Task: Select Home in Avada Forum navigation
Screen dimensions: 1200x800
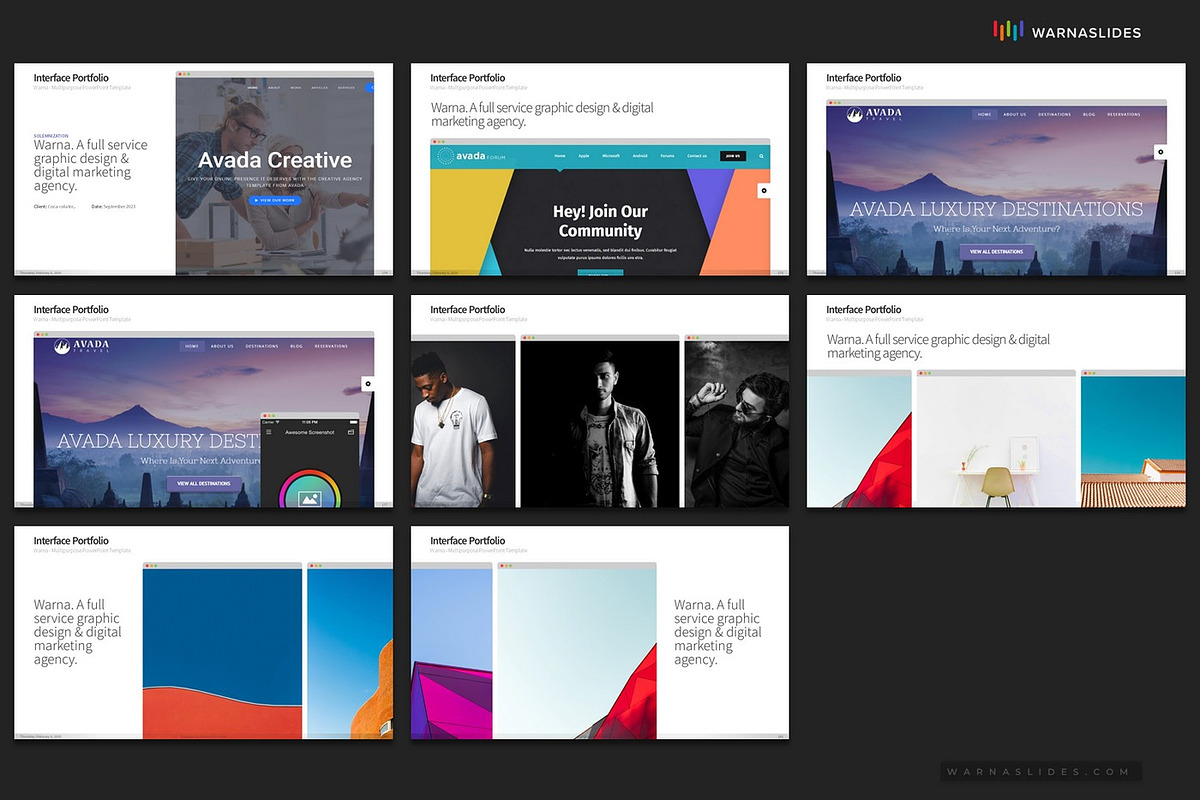Action: [560, 156]
